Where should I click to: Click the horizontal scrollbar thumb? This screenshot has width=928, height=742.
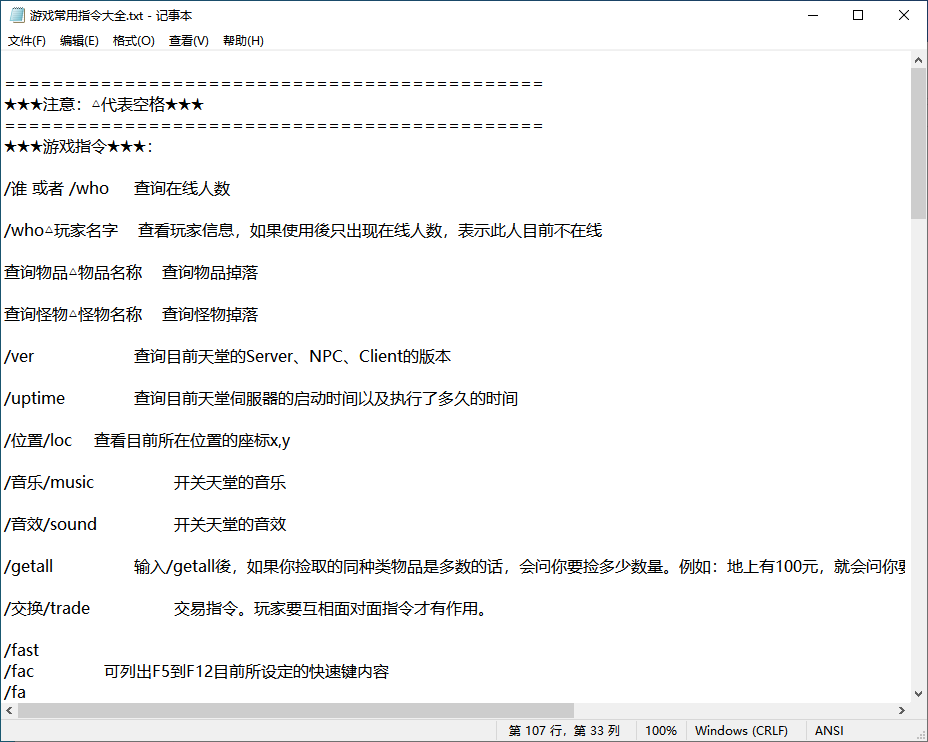pos(296,710)
